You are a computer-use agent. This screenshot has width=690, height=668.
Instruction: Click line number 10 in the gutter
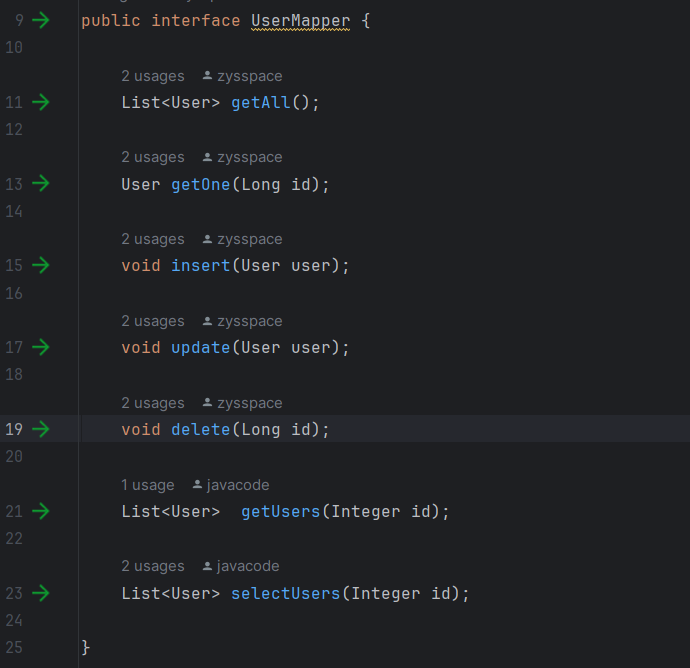[14, 48]
